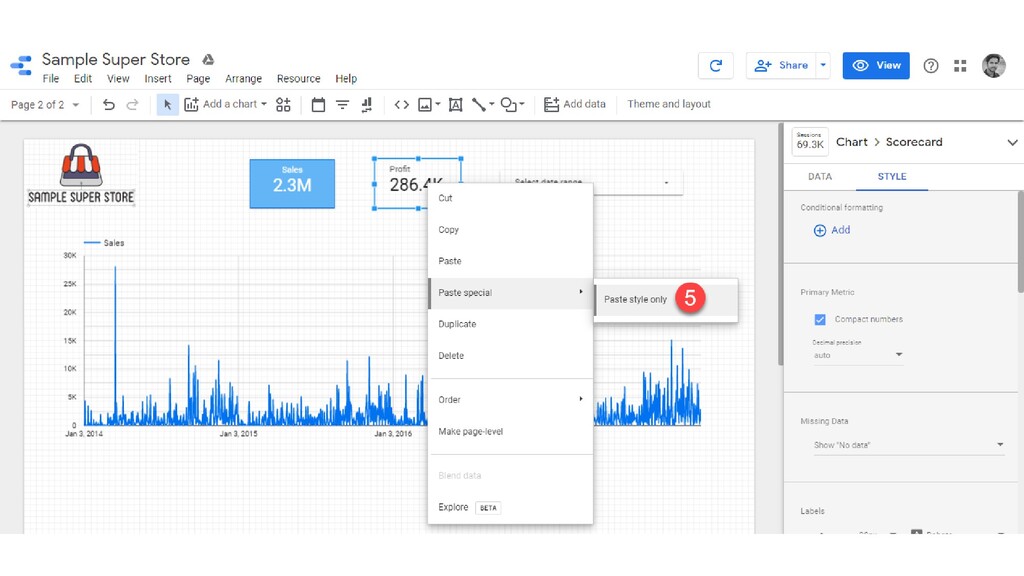Open the Arrange menu
This screenshot has width=1024, height=576.
tap(244, 78)
